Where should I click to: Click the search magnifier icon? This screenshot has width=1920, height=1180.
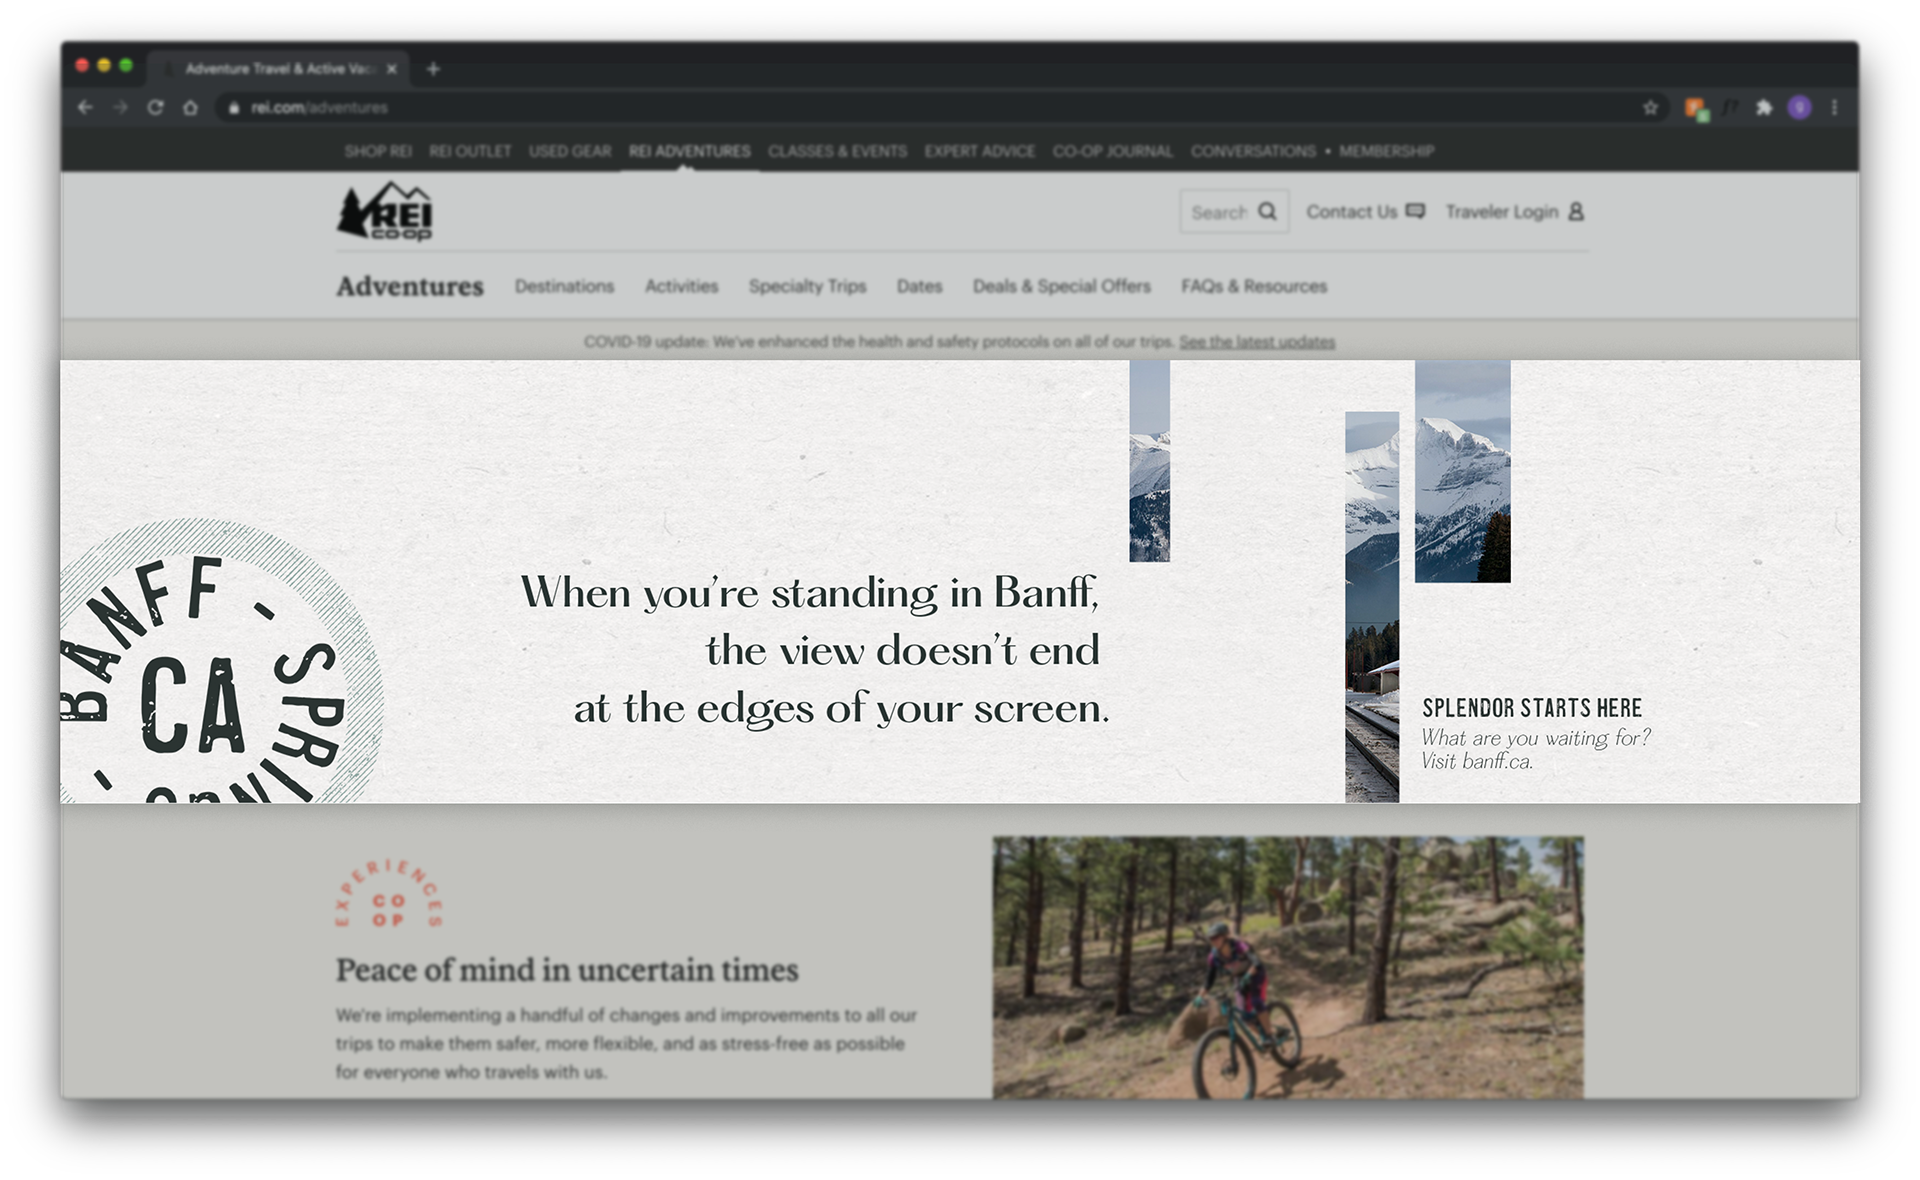[x=1268, y=211]
